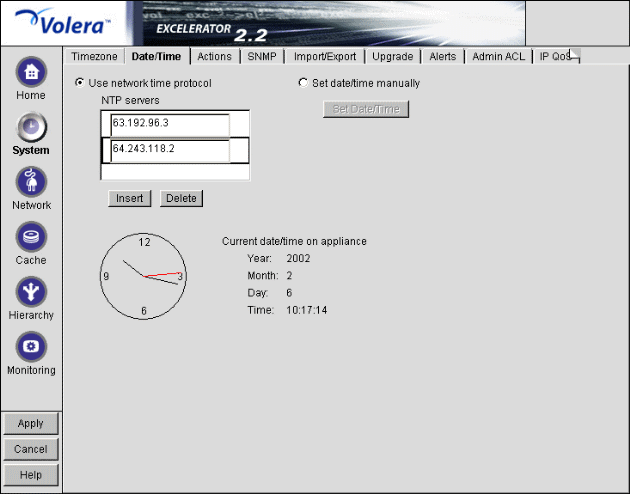The width and height of the screenshot is (630, 494).
Task: Open the Alerts tab
Action: [443, 56]
